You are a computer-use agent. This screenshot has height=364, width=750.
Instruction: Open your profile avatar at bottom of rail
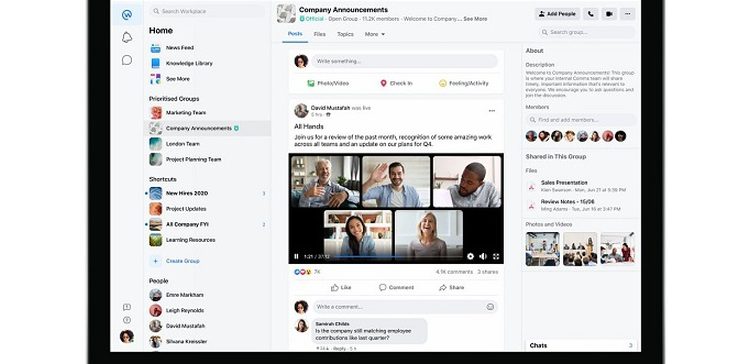(127, 336)
